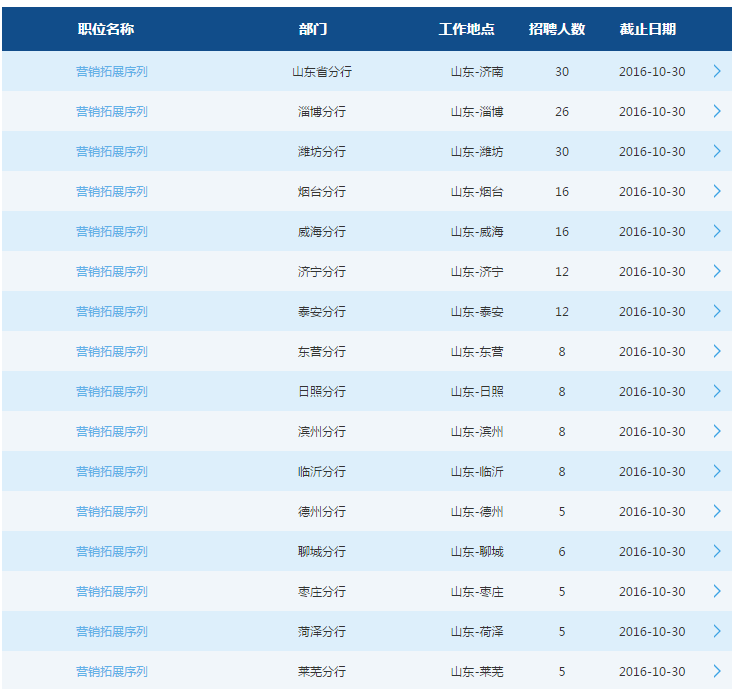This screenshot has width=735, height=689.
Task: Click the 截止日期 column header
Action: coord(647,29)
